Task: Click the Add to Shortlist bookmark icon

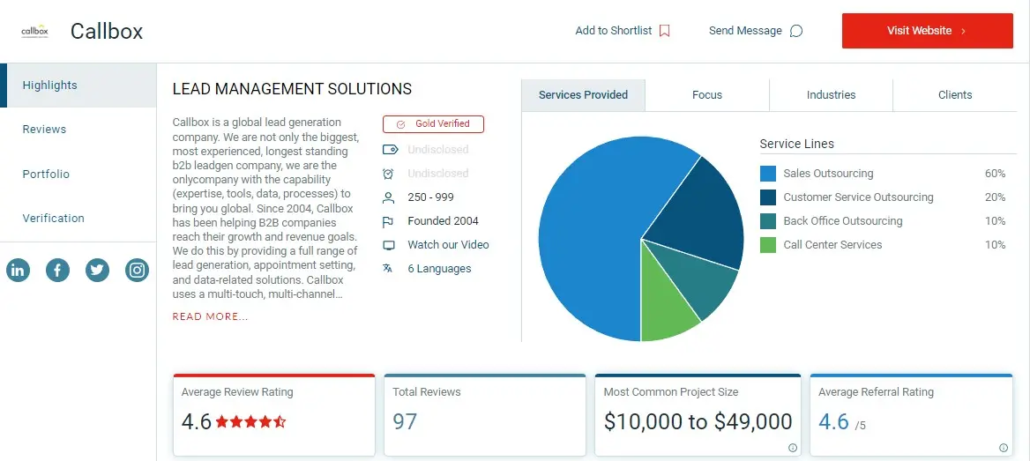Action: [x=665, y=31]
